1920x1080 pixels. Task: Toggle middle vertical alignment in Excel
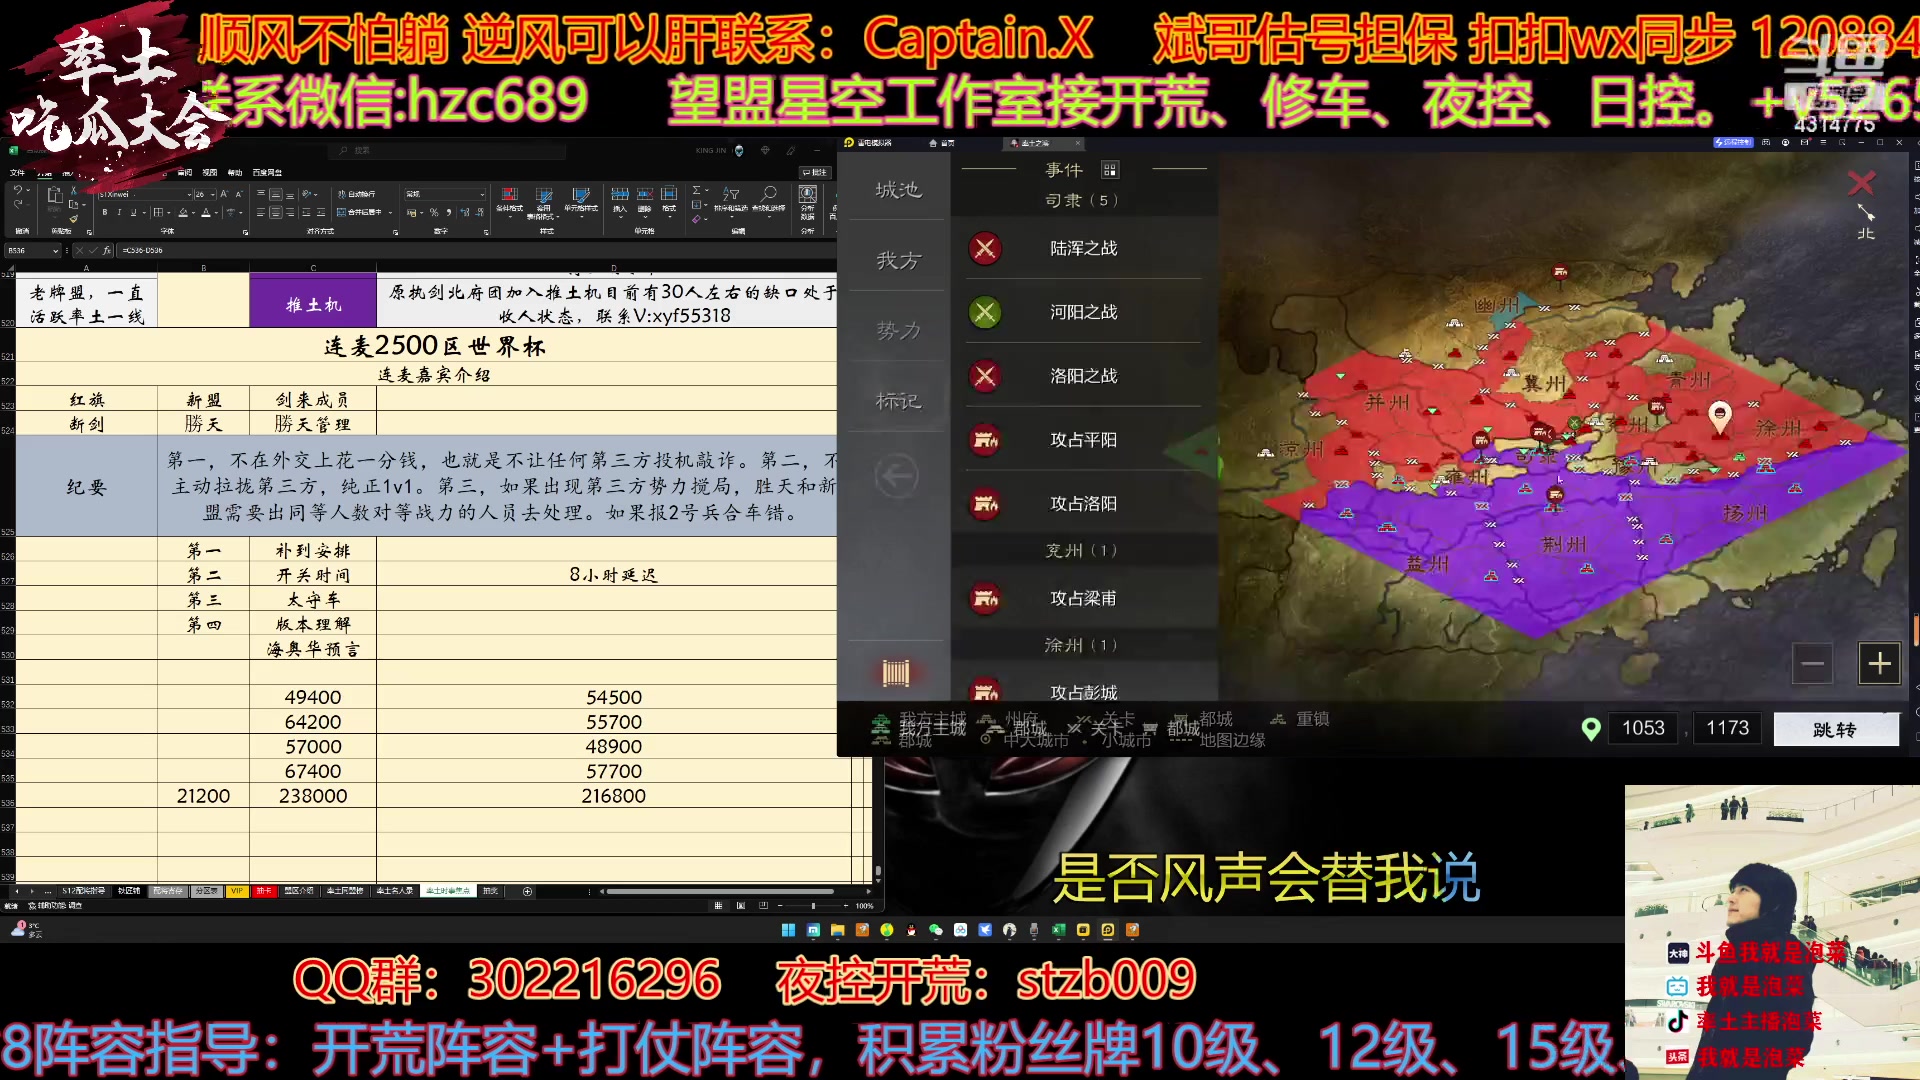275,194
